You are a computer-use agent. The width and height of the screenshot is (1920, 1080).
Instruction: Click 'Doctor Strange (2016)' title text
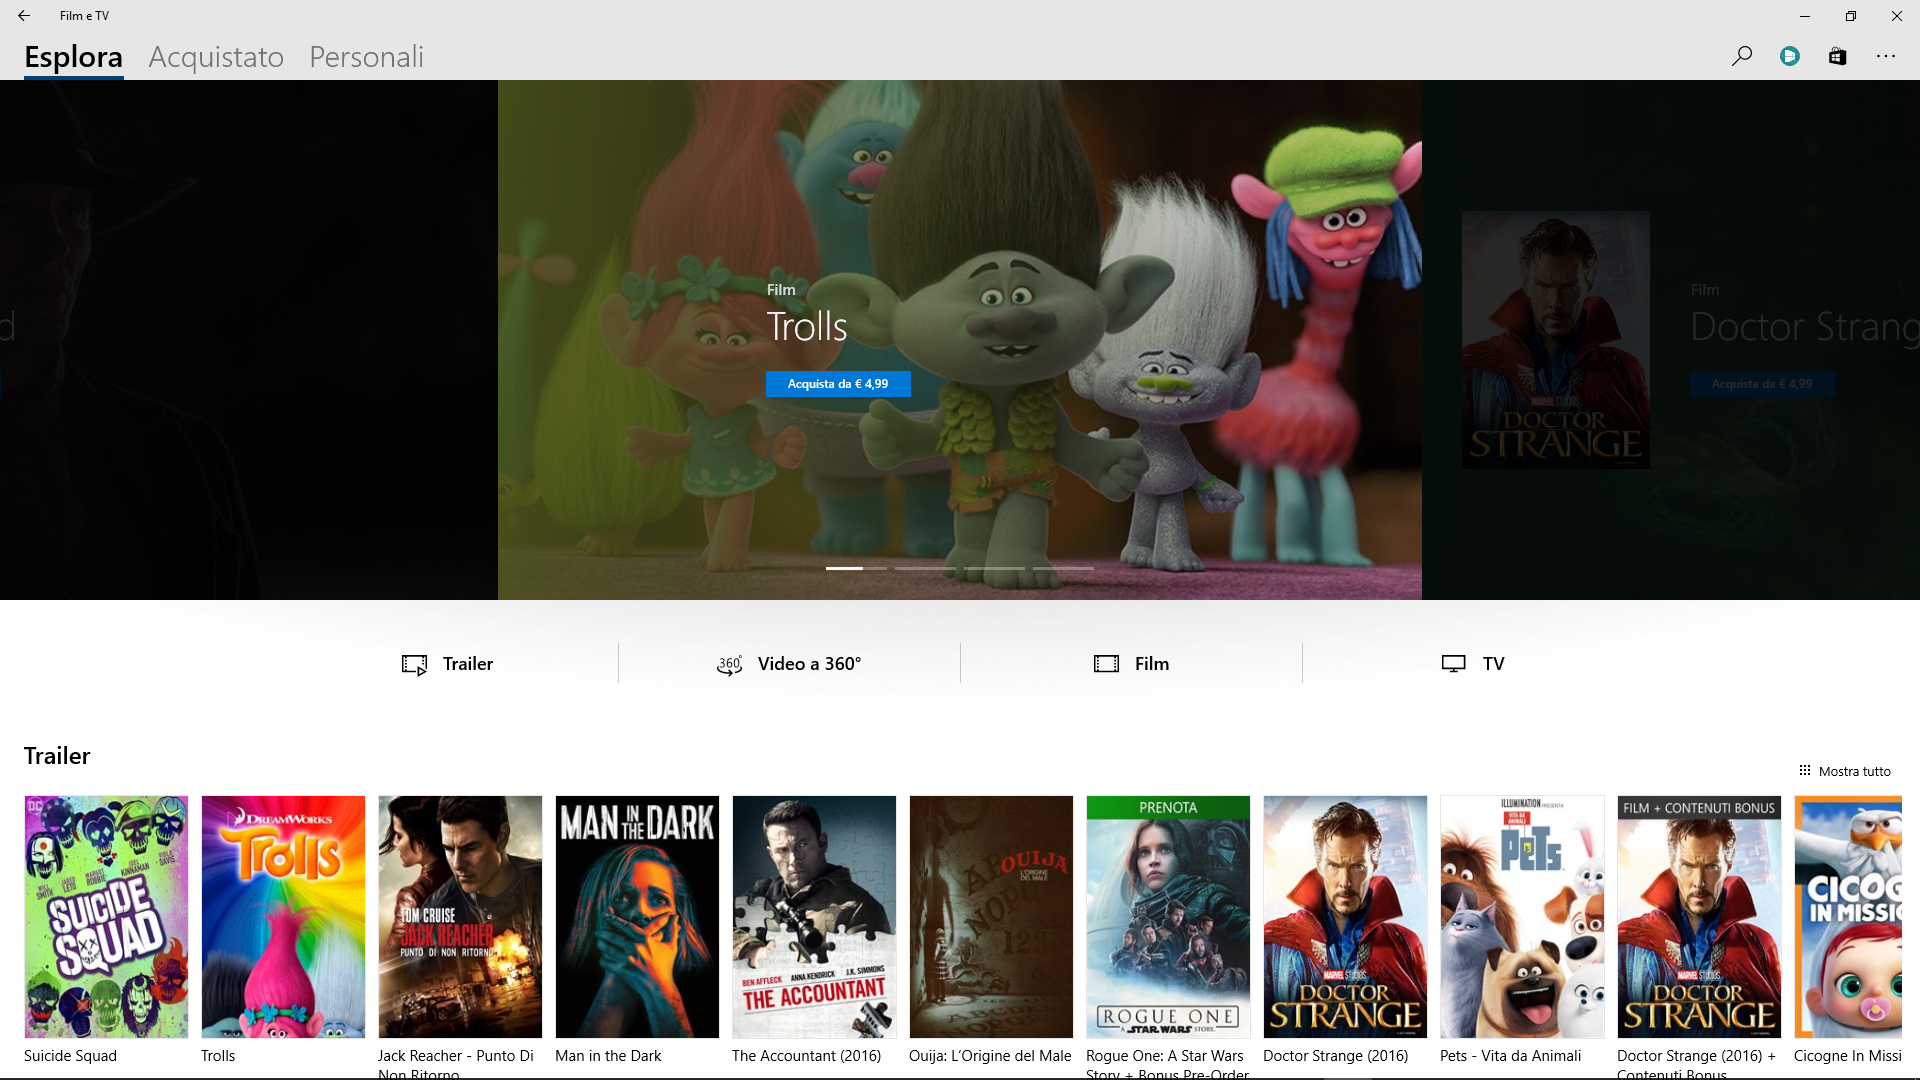pyautogui.click(x=1335, y=1056)
